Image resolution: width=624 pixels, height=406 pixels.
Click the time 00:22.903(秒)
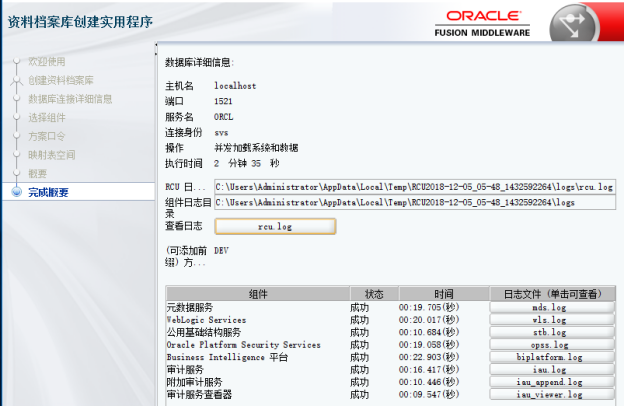[429, 357]
